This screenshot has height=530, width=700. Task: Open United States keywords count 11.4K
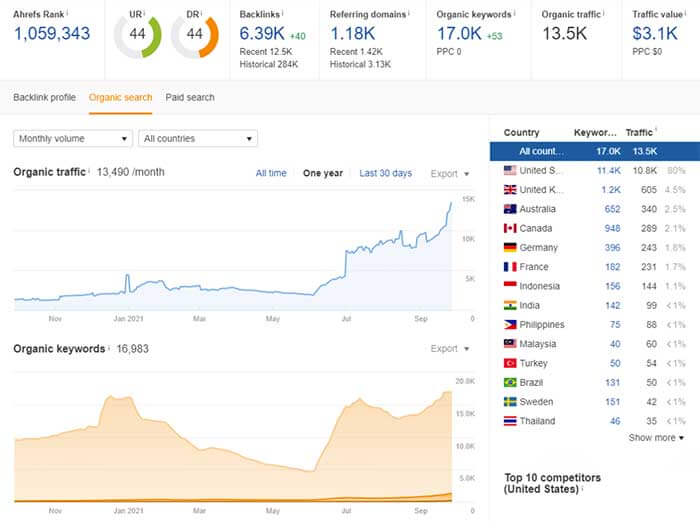click(x=609, y=171)
